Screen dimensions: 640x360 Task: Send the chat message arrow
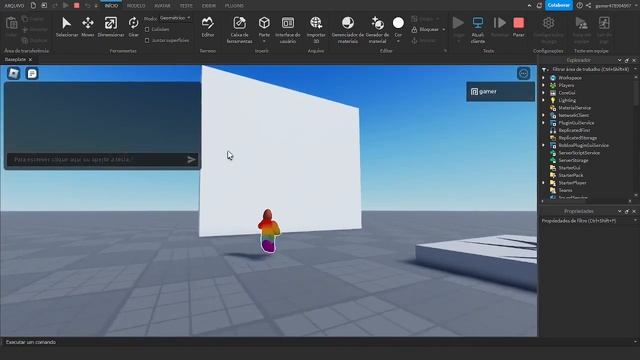click(x=191, y=160)
